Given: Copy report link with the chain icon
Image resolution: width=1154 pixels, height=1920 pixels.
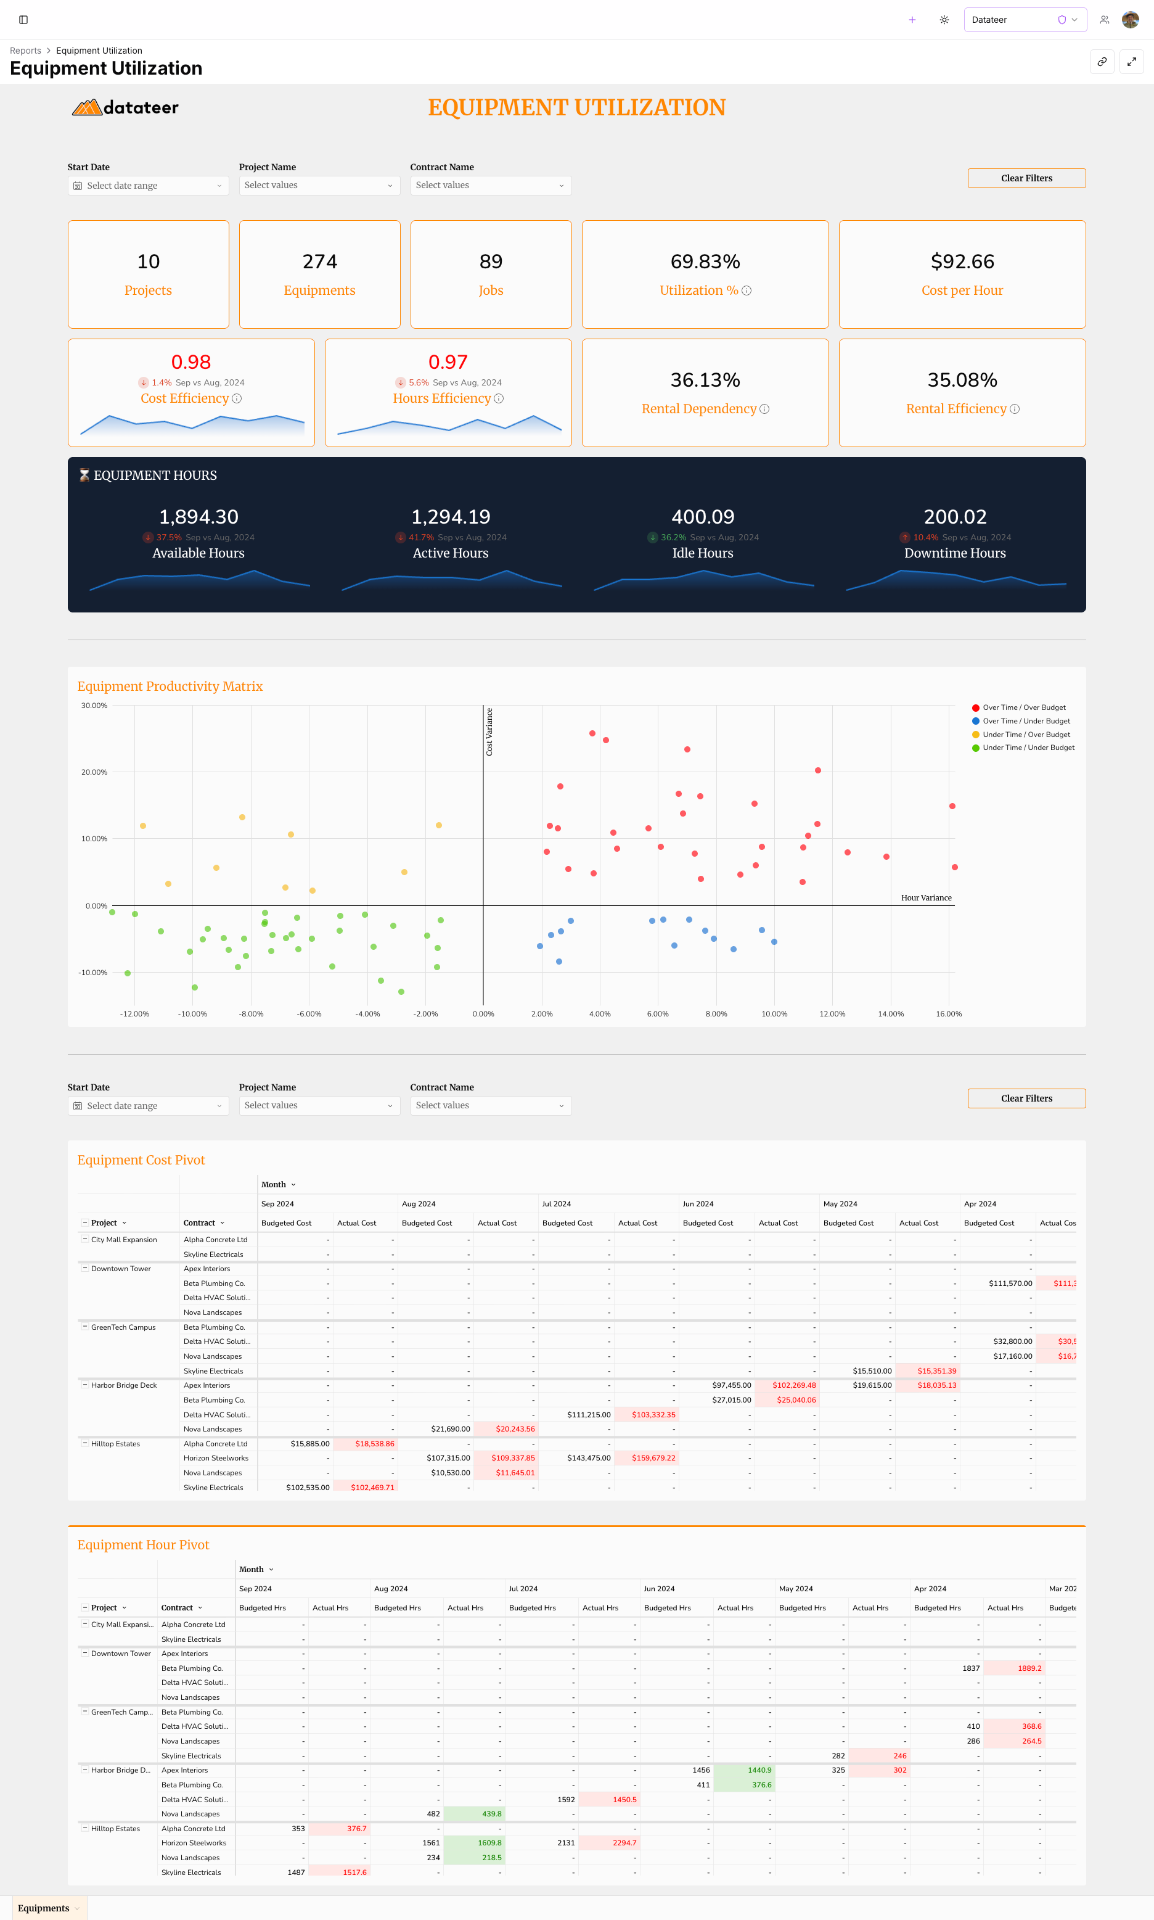Looking at the screenshot, I should click(x=1102, y=62).
